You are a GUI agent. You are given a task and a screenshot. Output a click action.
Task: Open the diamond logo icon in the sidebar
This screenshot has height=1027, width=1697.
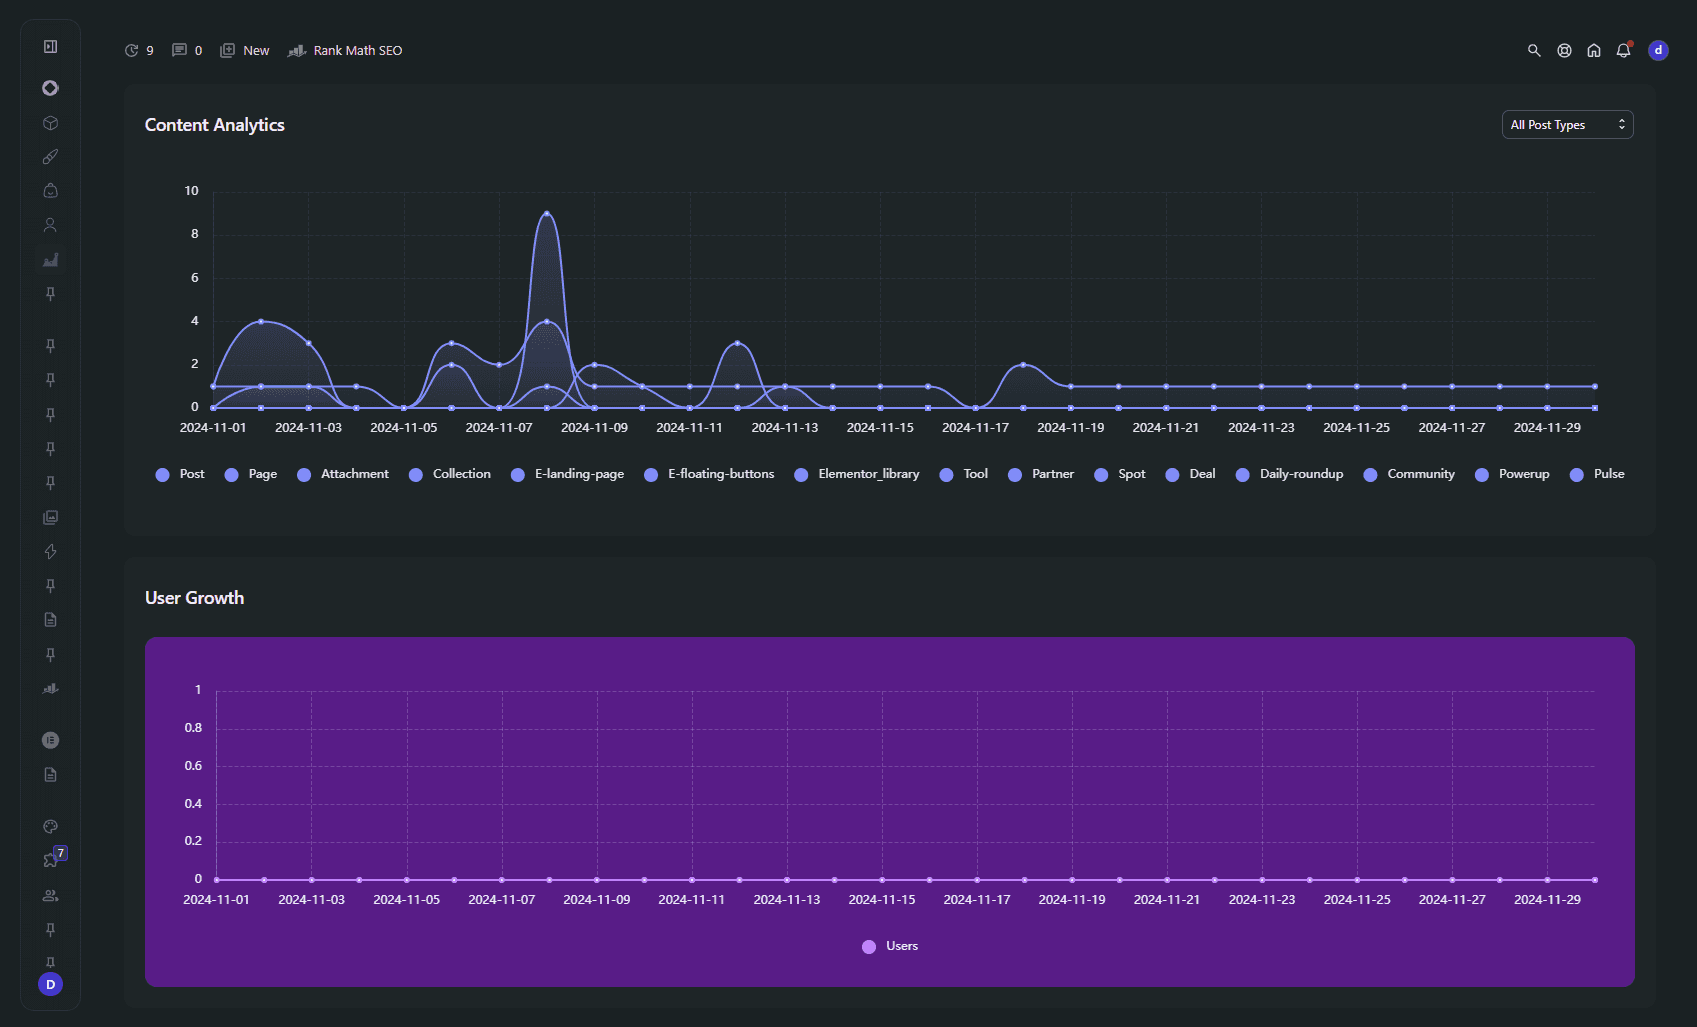(50, 88)
